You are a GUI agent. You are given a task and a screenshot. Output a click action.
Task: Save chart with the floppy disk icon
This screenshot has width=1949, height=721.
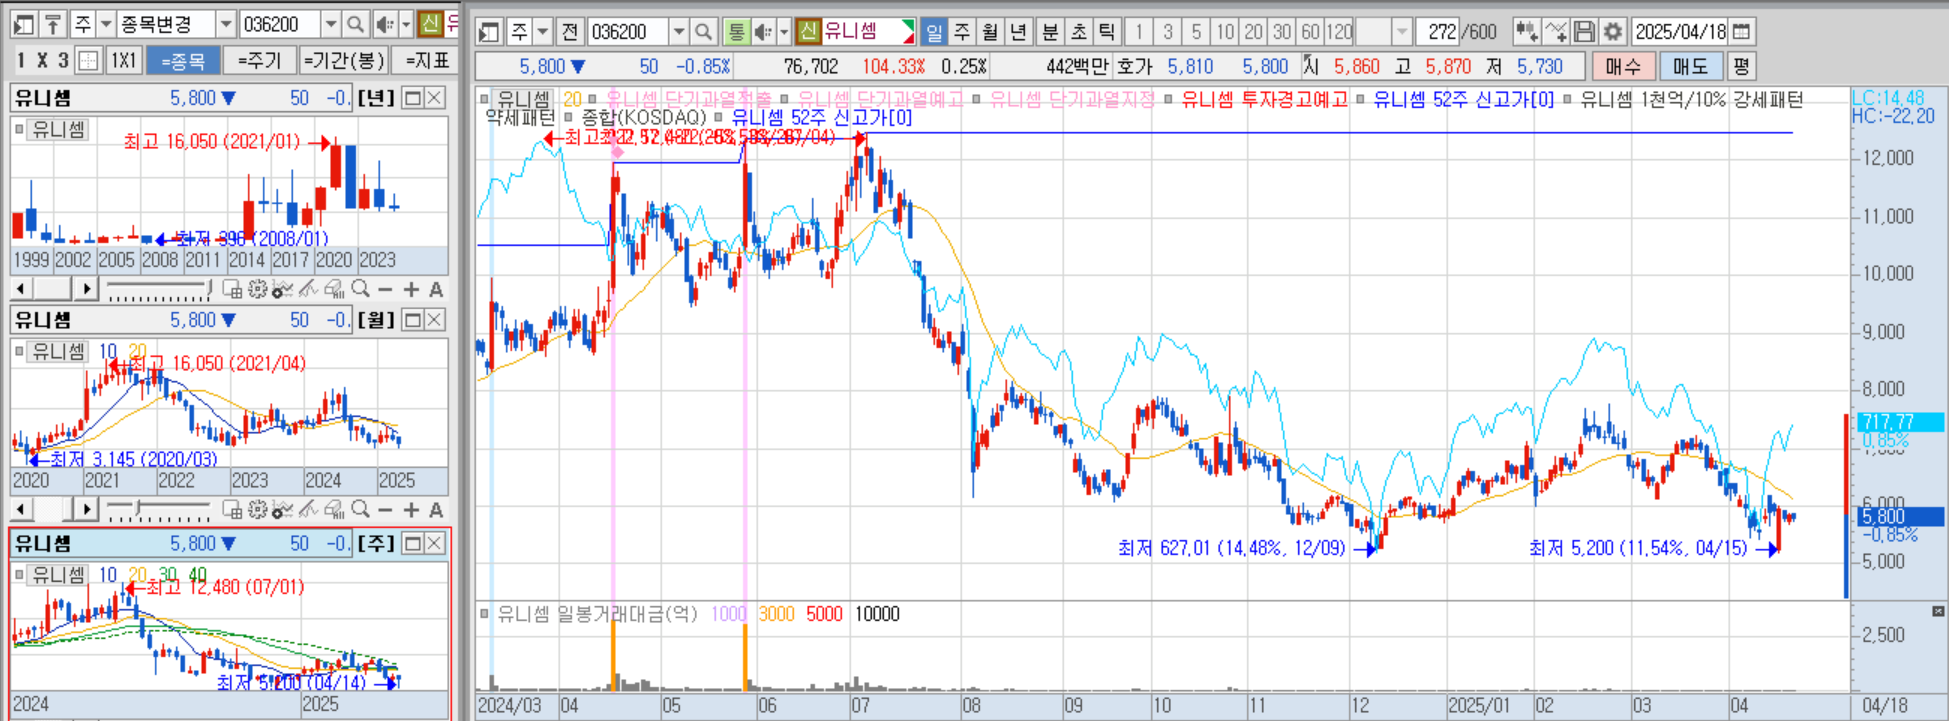point(1584,32)
